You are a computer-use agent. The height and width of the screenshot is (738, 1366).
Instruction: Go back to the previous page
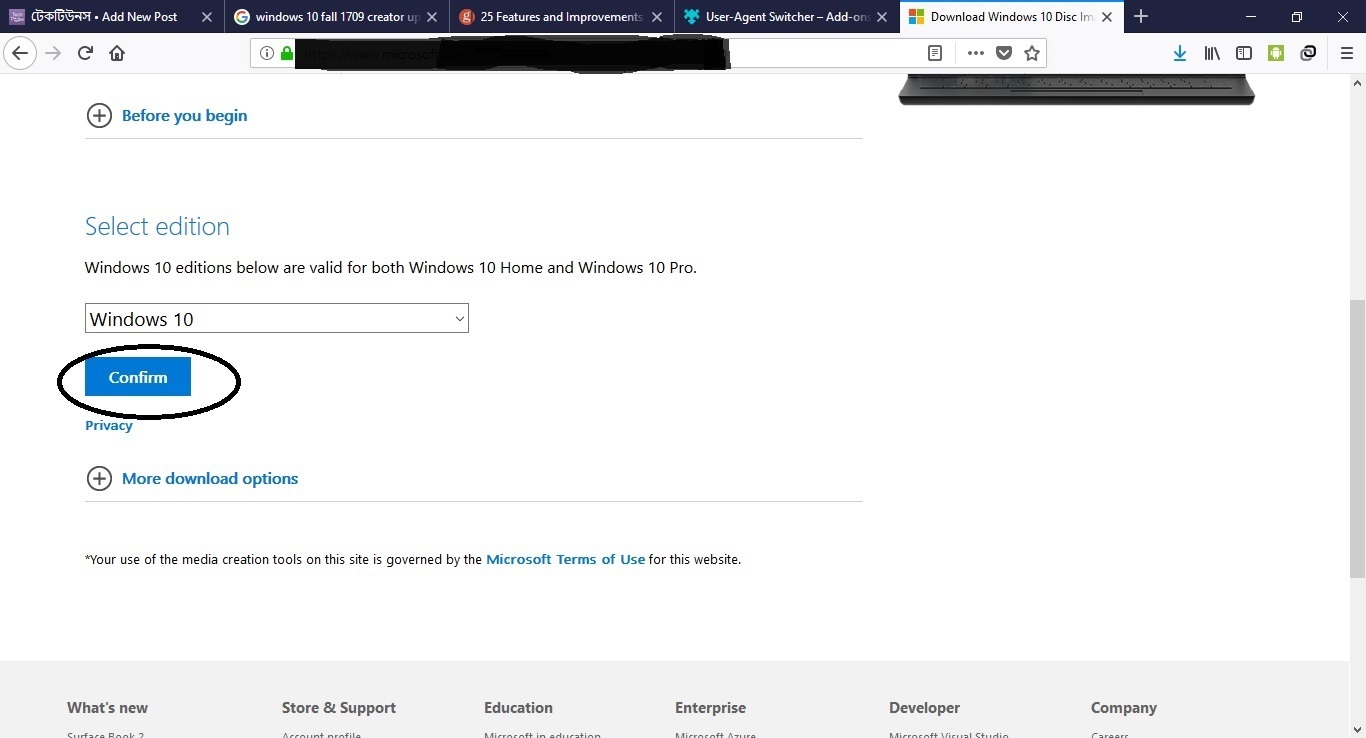(20, 54)
